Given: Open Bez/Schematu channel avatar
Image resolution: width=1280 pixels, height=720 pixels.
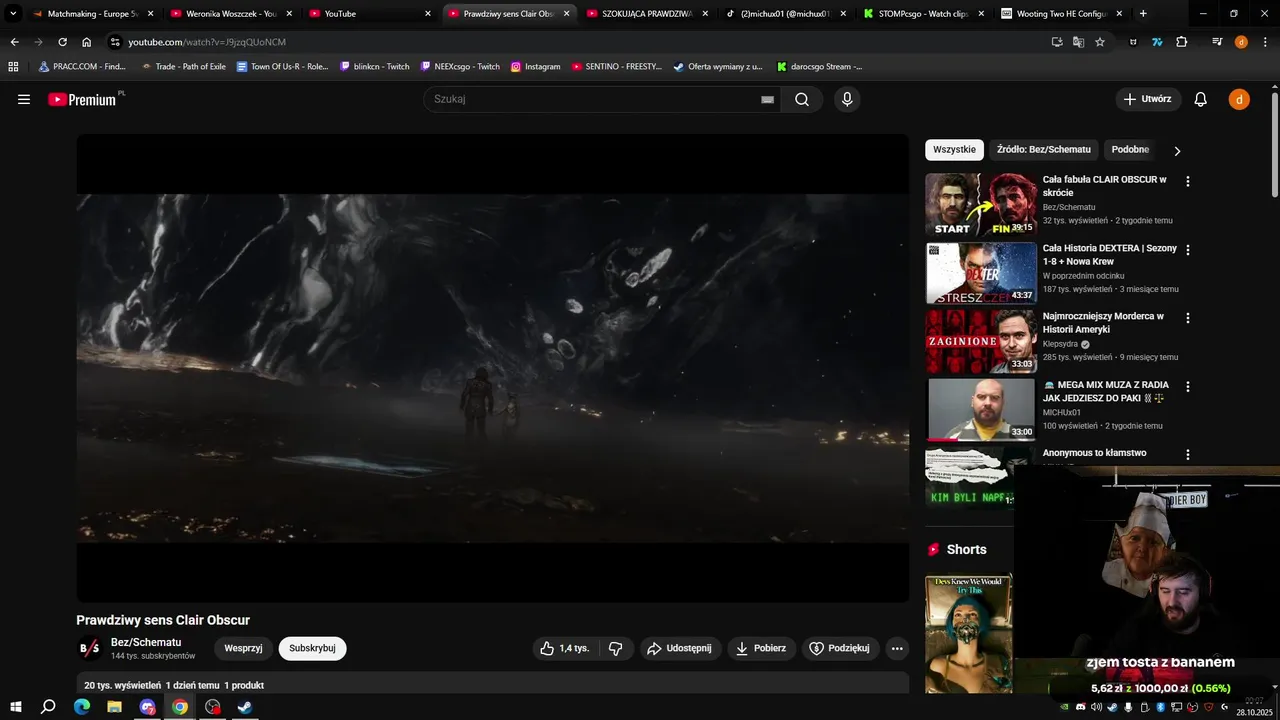Looking at the screenshot, I should coord(89,648).
